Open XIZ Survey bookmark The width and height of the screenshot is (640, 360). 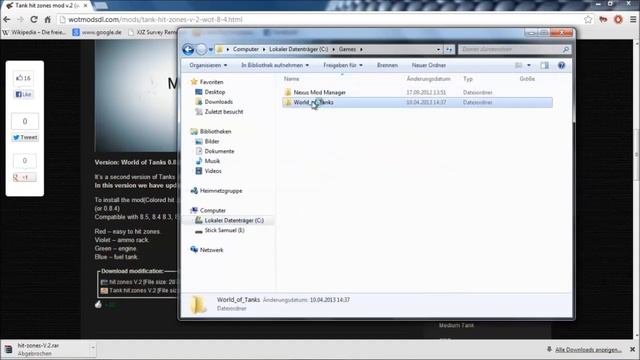coord(152,32)
